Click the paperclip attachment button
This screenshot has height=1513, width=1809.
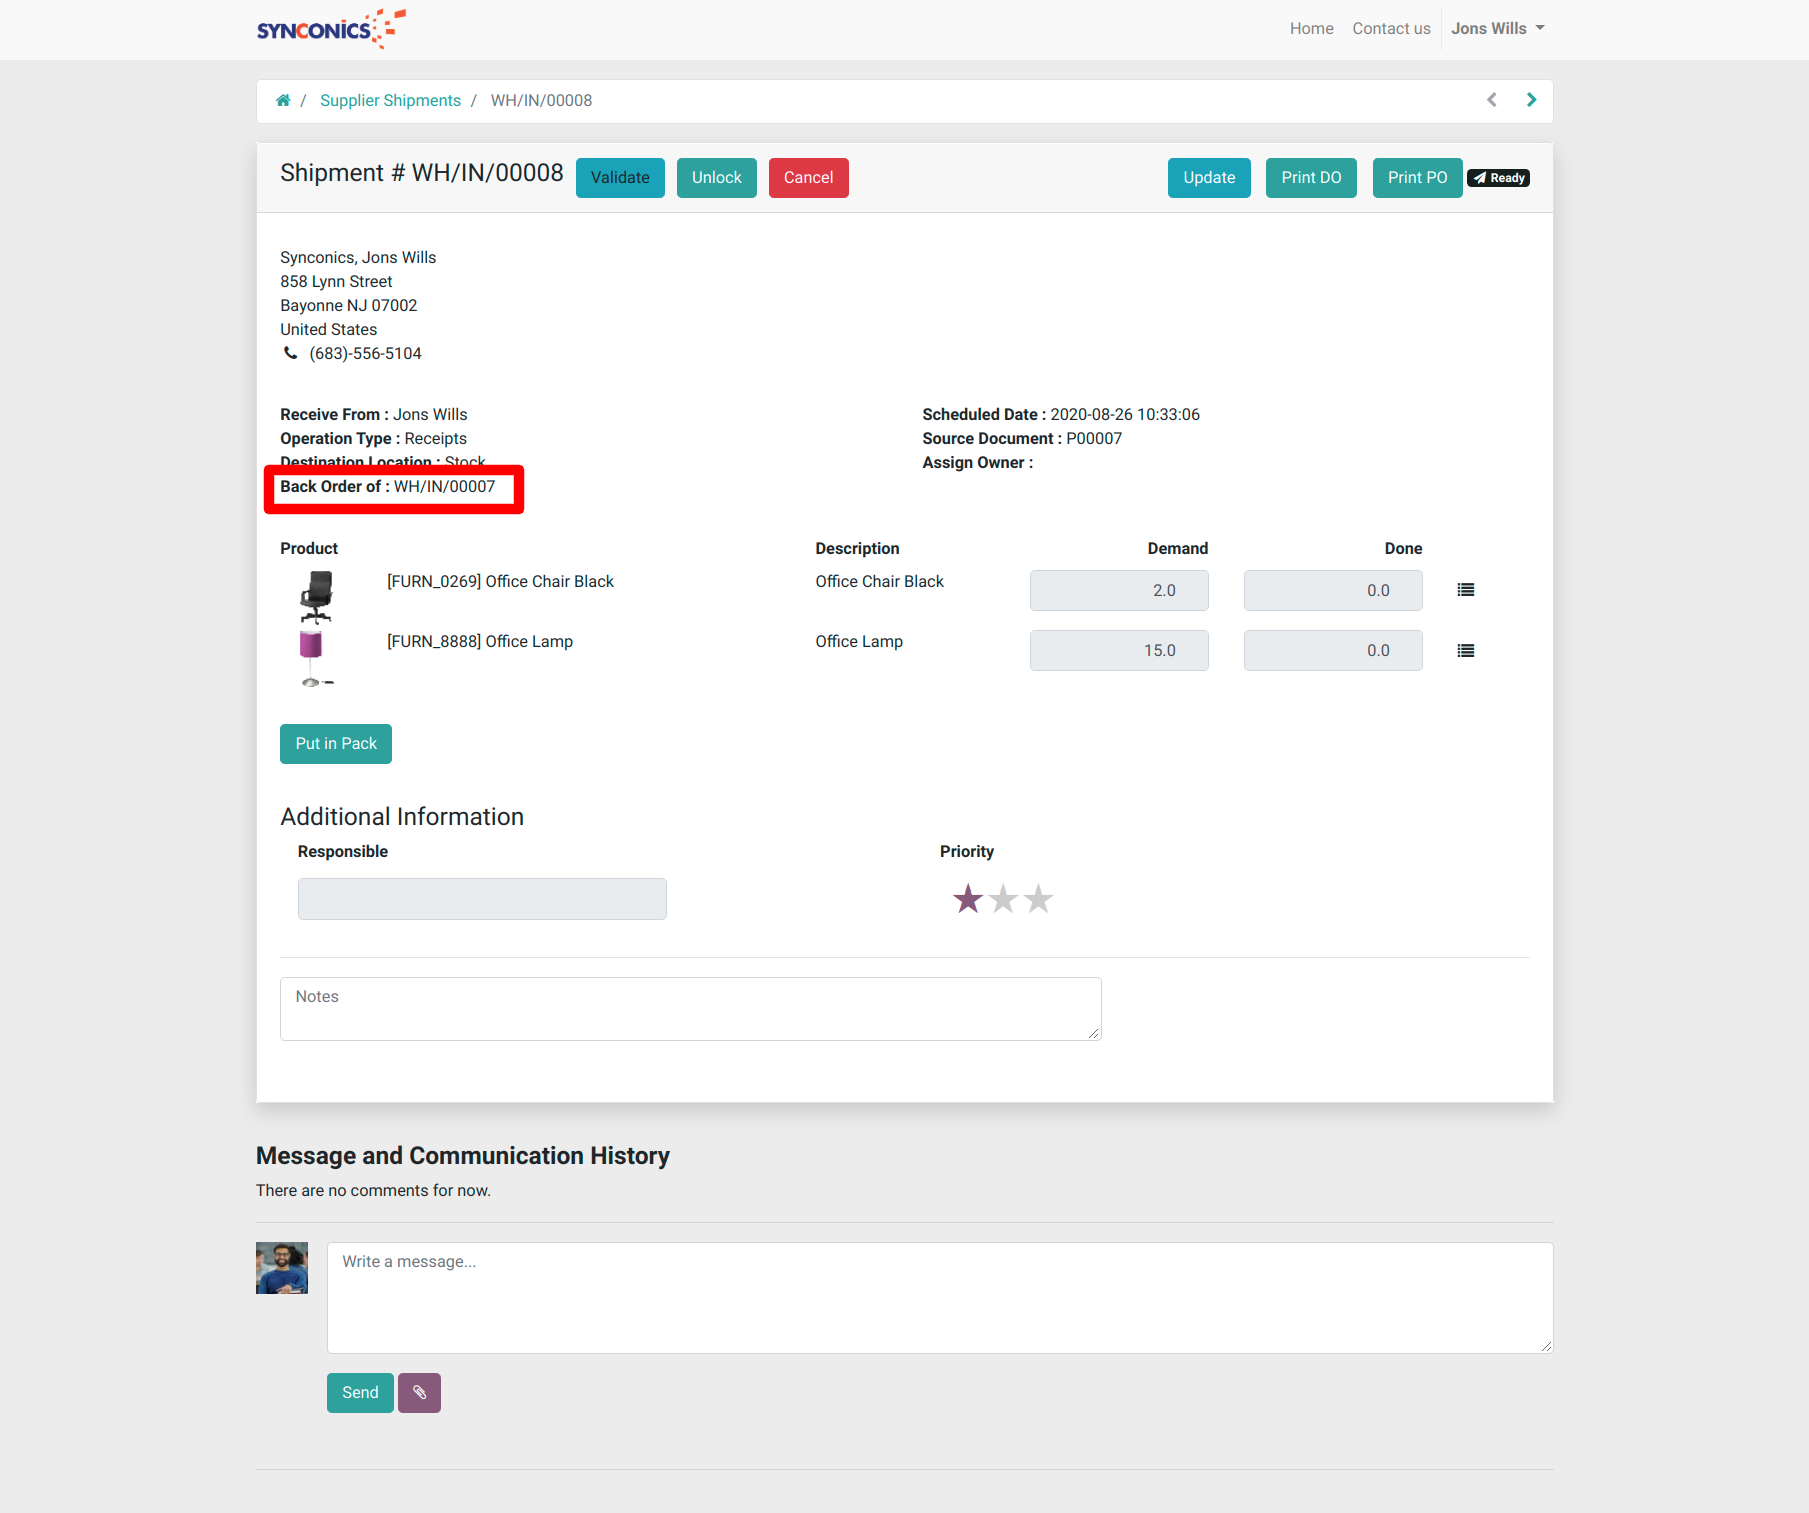tap(419, 1393)
